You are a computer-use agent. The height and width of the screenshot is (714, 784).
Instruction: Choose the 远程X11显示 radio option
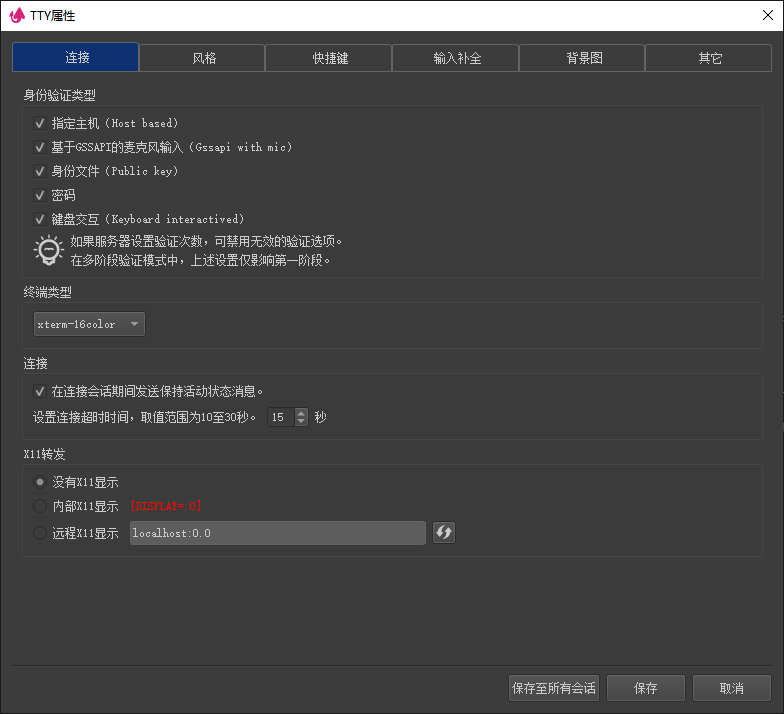(x=40, y=533)
